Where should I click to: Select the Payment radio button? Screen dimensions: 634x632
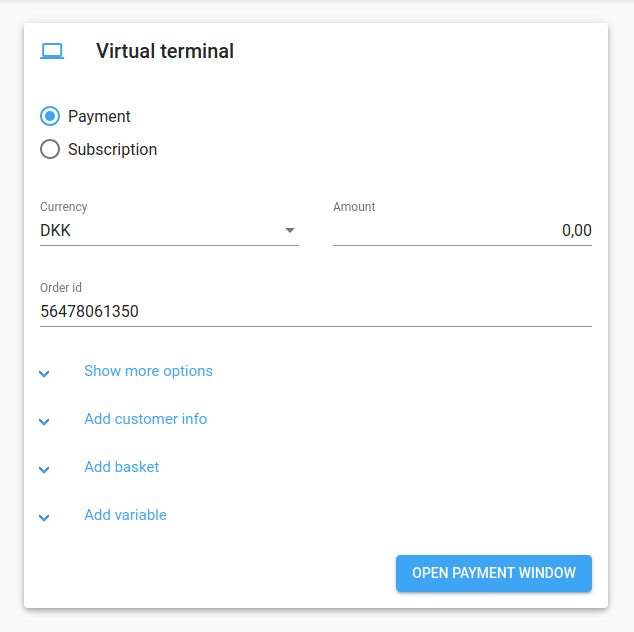pyautogui.click(x=50, y=116)
